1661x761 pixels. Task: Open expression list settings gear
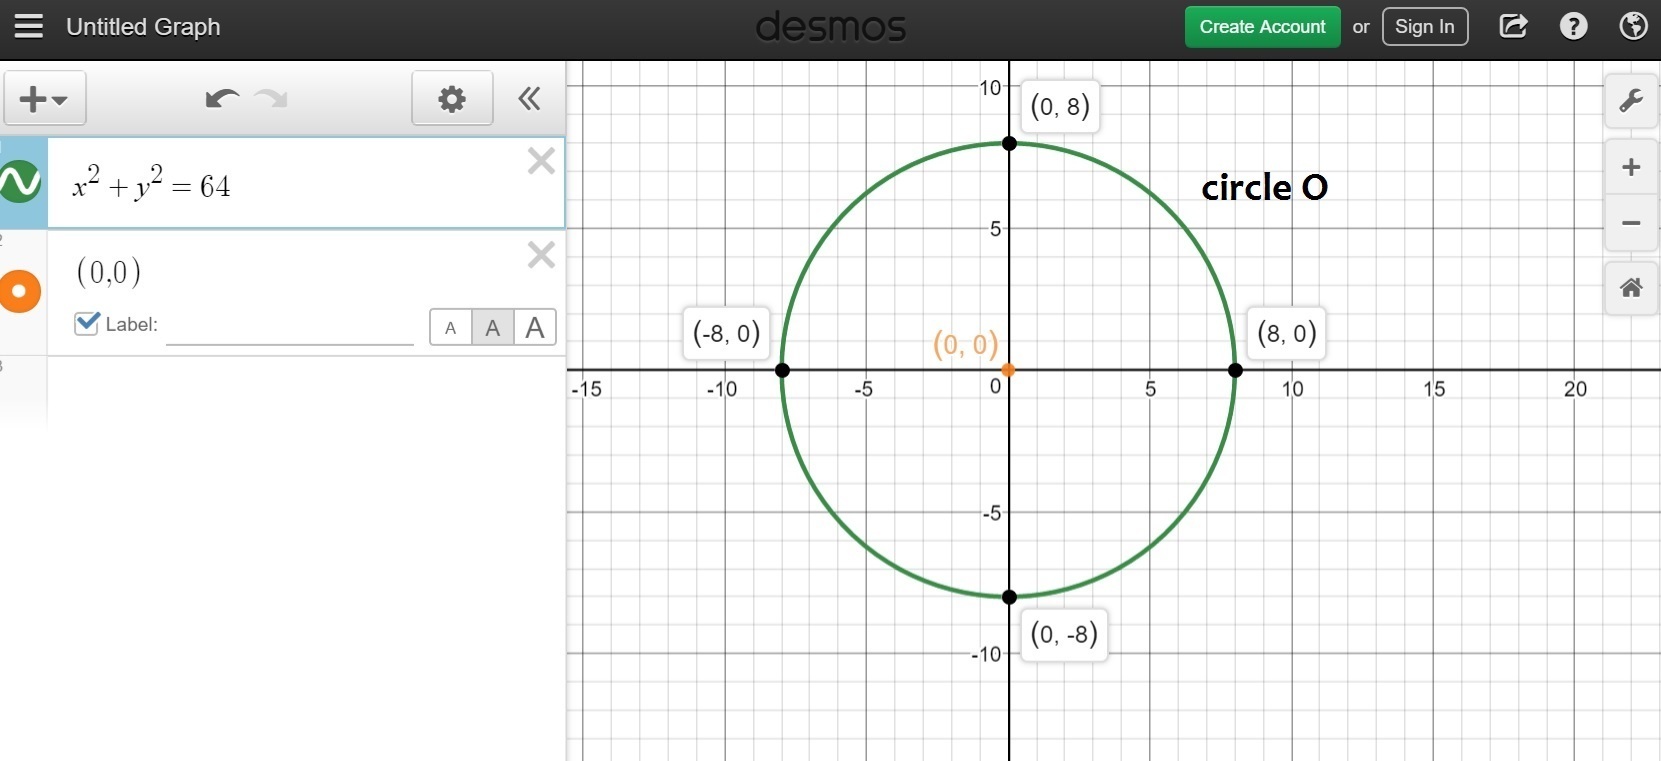[x=452, y=98]
